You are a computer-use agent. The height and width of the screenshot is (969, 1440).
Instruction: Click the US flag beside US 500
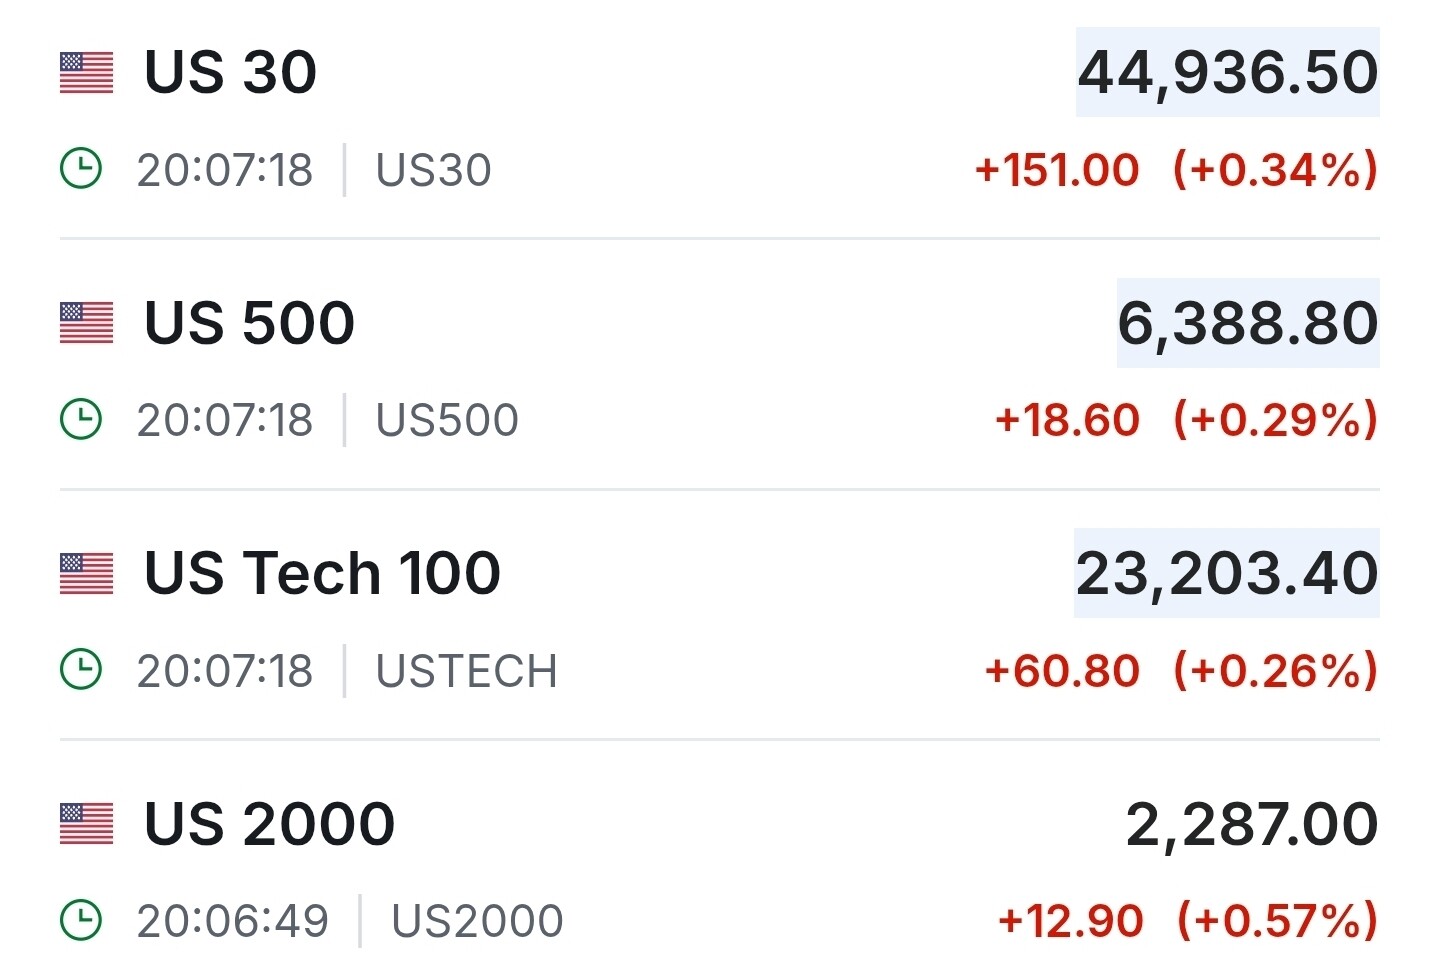point(86,323)
